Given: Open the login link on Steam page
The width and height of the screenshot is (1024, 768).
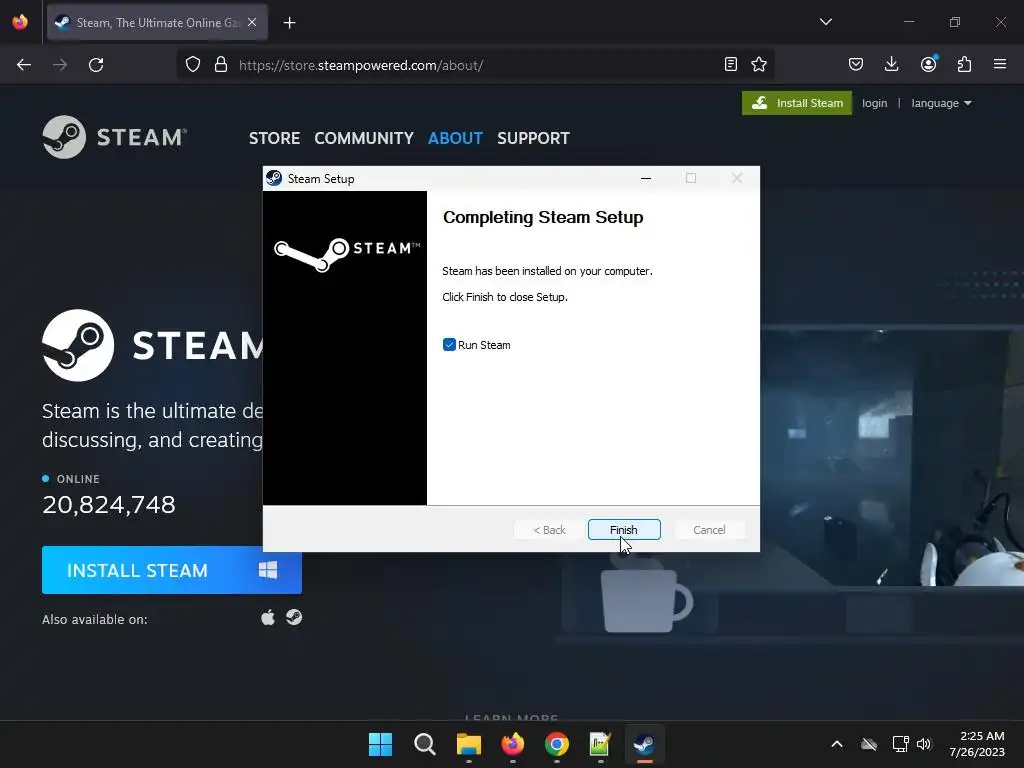Looking at the screenshot, I should coord(874,103).
